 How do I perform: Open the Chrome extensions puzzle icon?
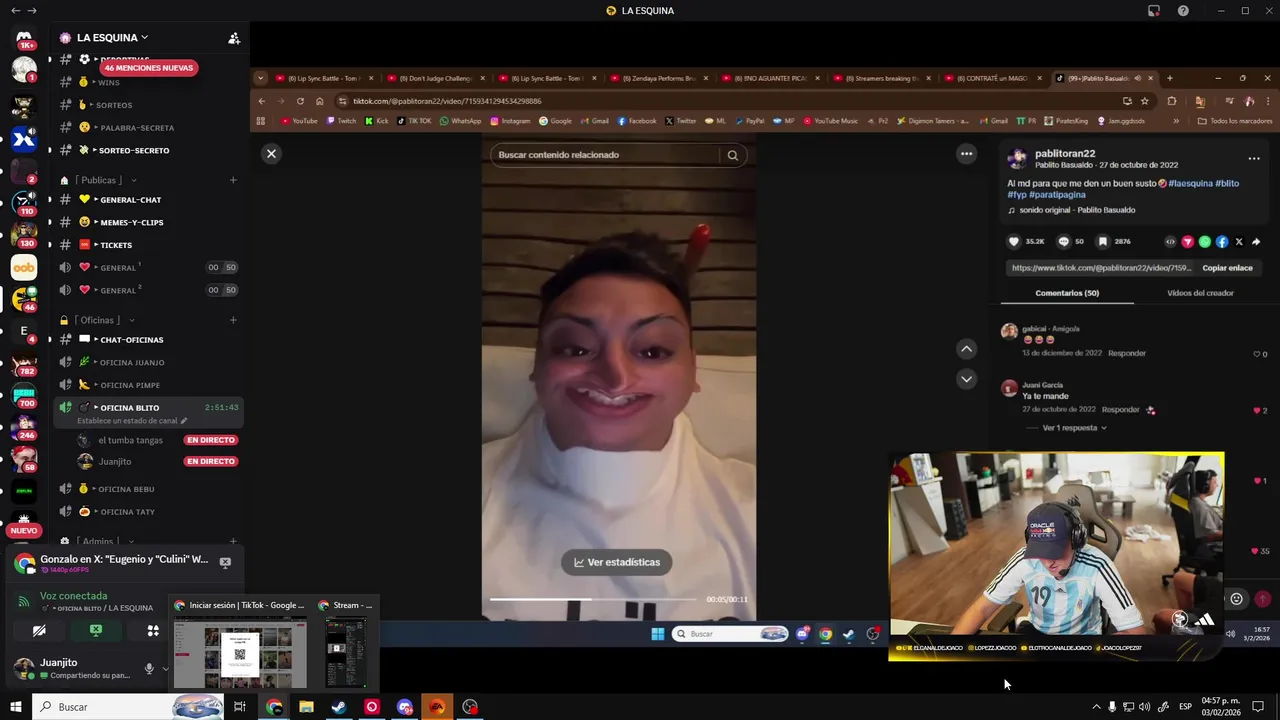tap(1172, 101)
